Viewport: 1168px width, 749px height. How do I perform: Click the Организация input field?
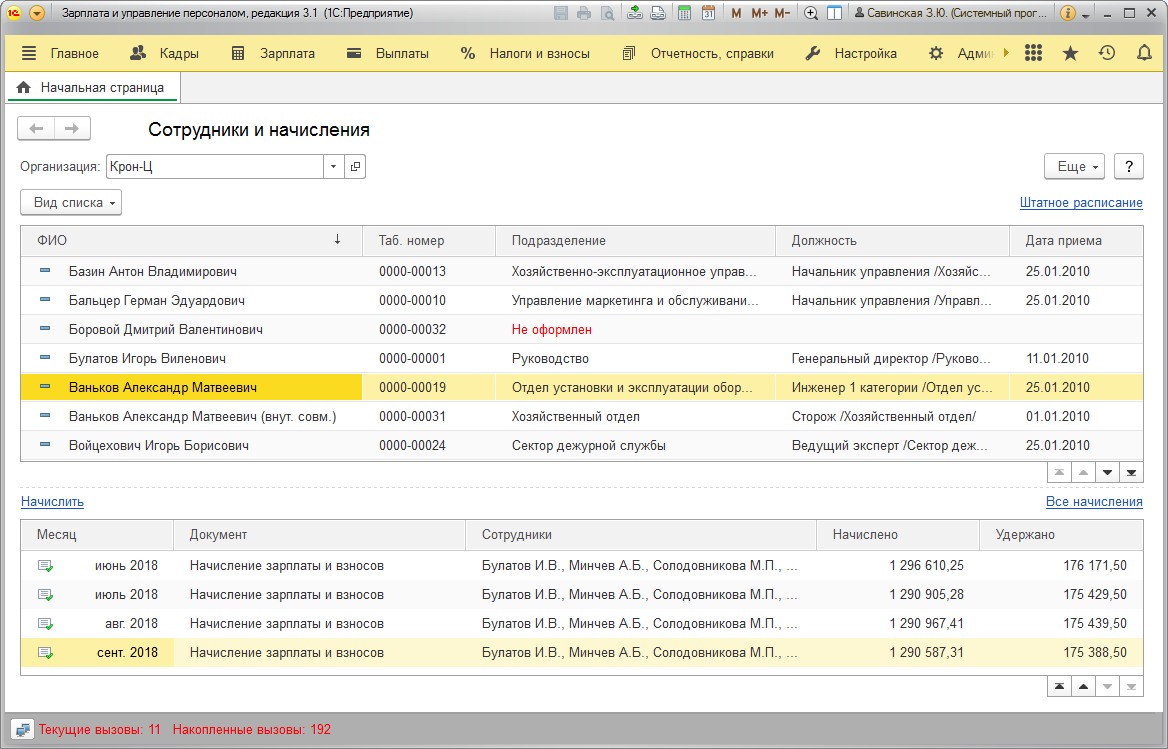[x=215, y=167]
